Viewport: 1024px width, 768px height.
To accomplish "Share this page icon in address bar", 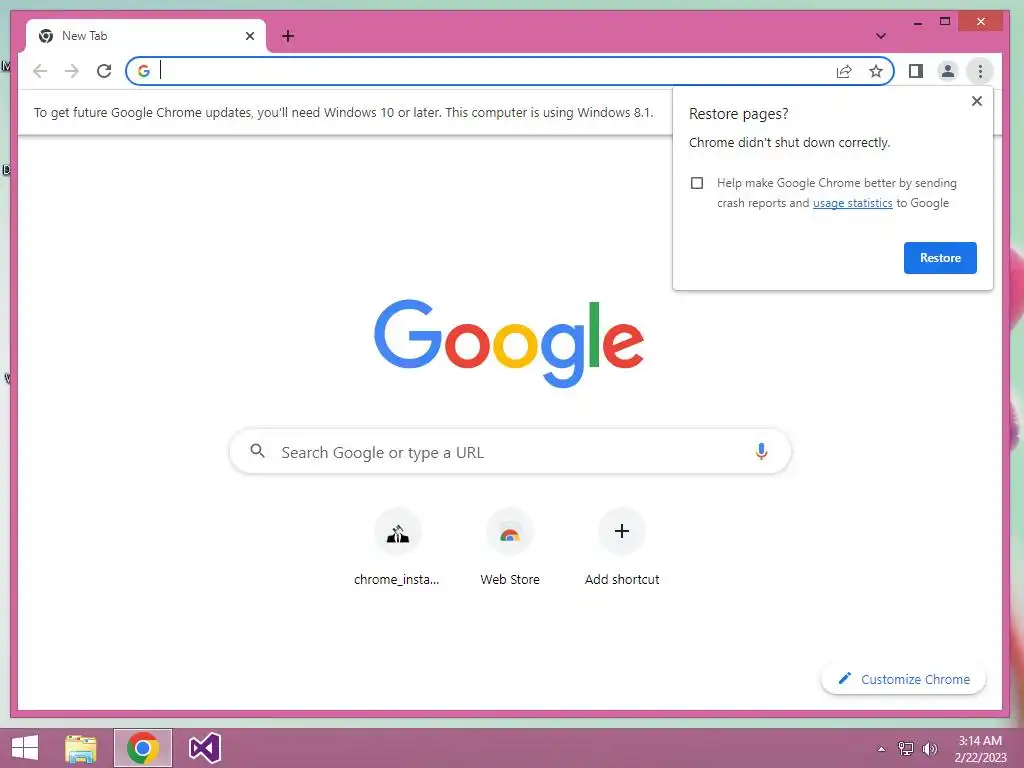I will coord(844,71).
